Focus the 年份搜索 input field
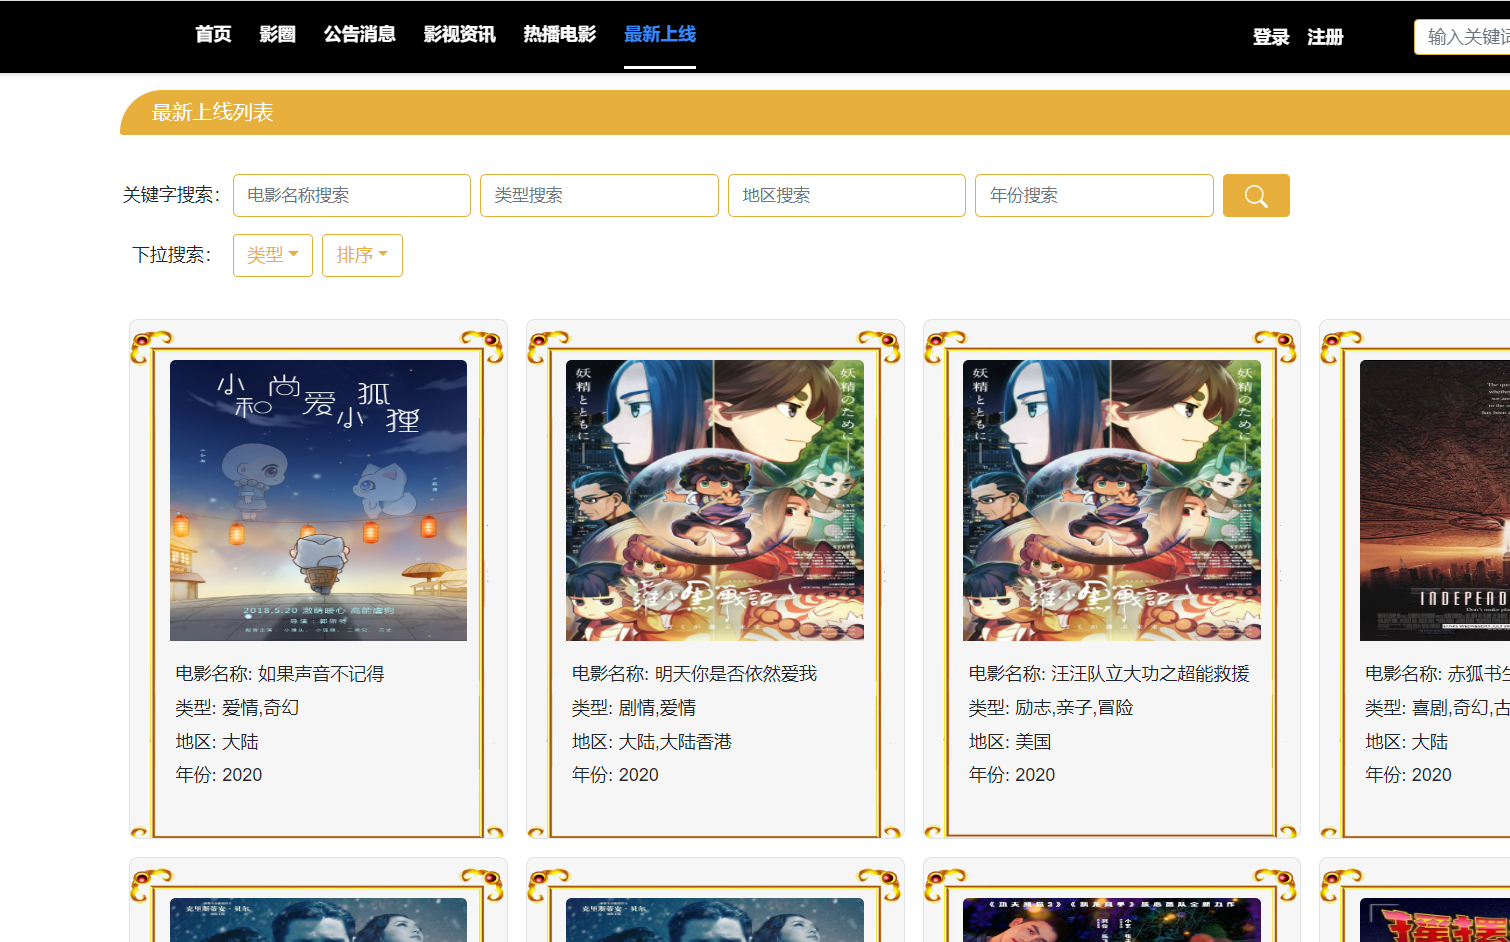The image size is (1510, 942). [1094, 195]
